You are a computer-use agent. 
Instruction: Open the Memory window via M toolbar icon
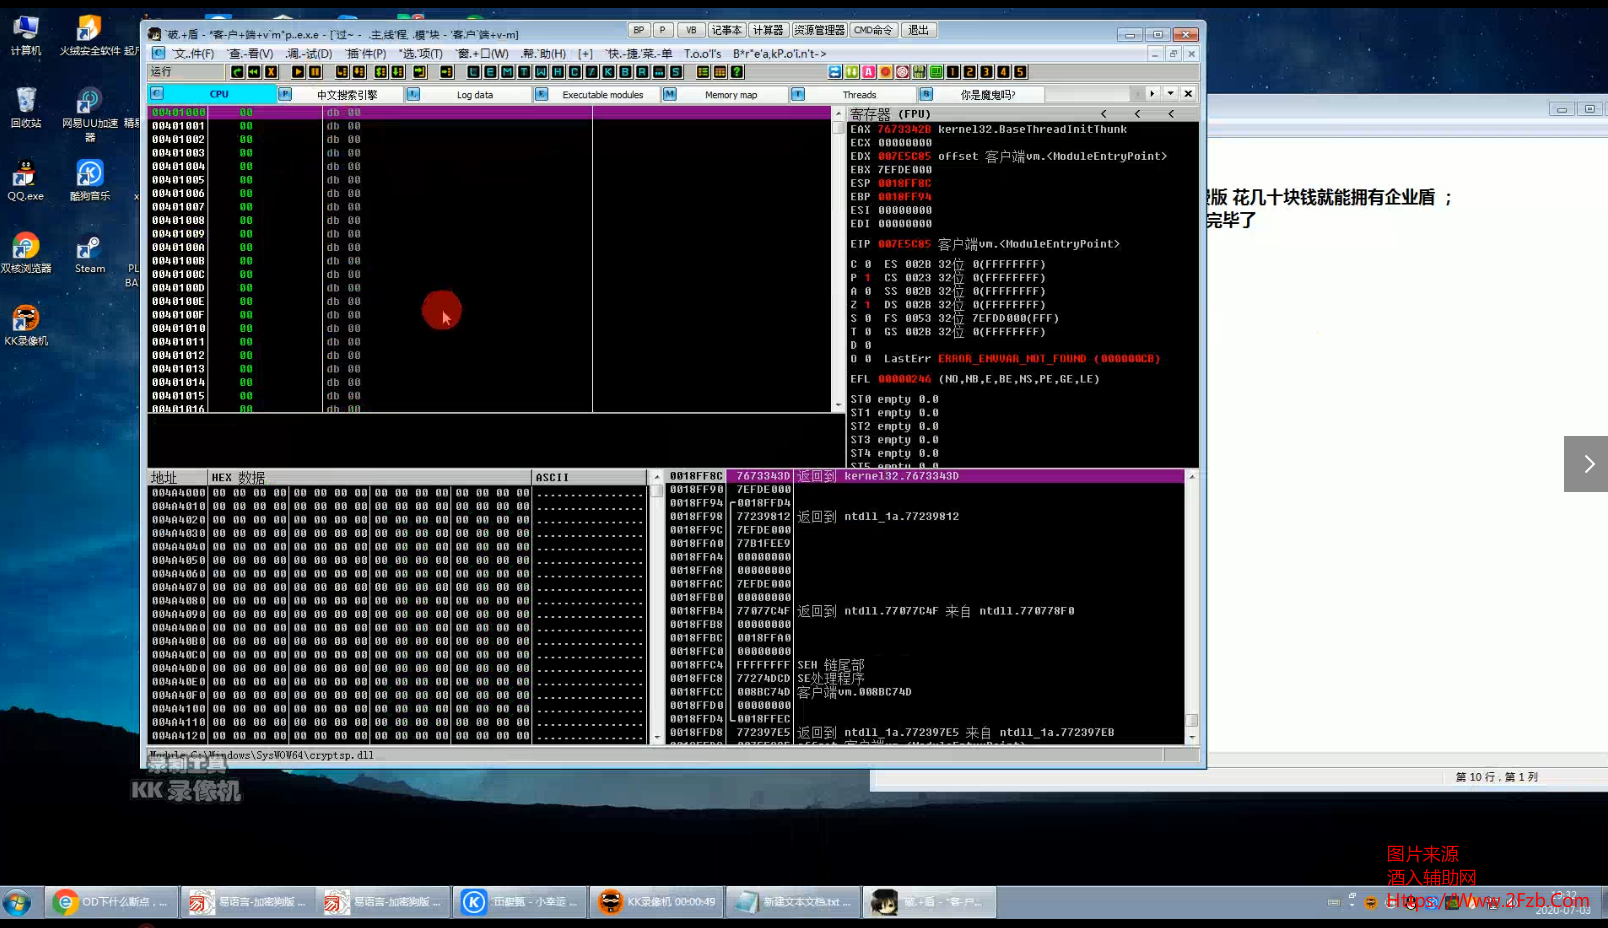[507, 72]
